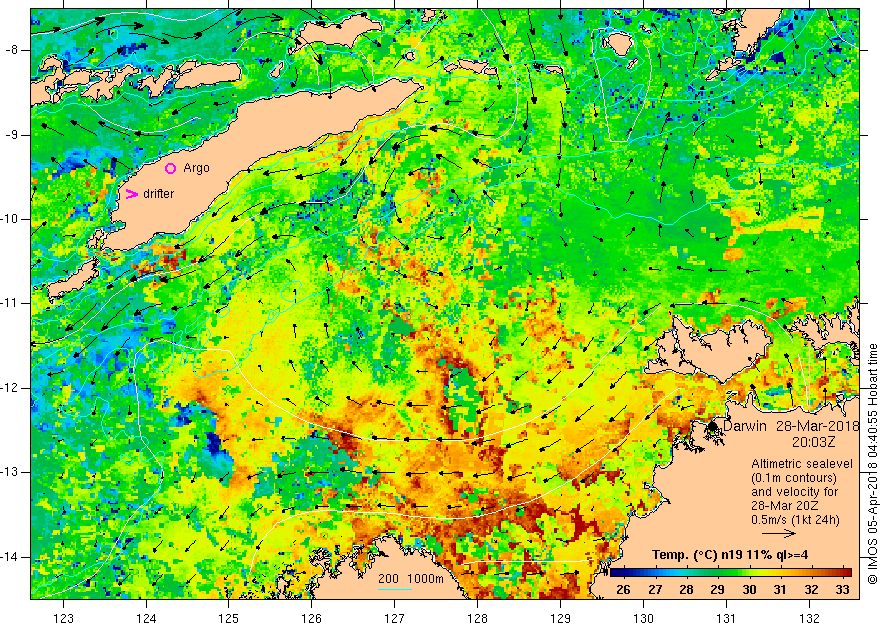Click longitude axis label '124'
Screen dimensions: 880x630
[x=146, y=618]
